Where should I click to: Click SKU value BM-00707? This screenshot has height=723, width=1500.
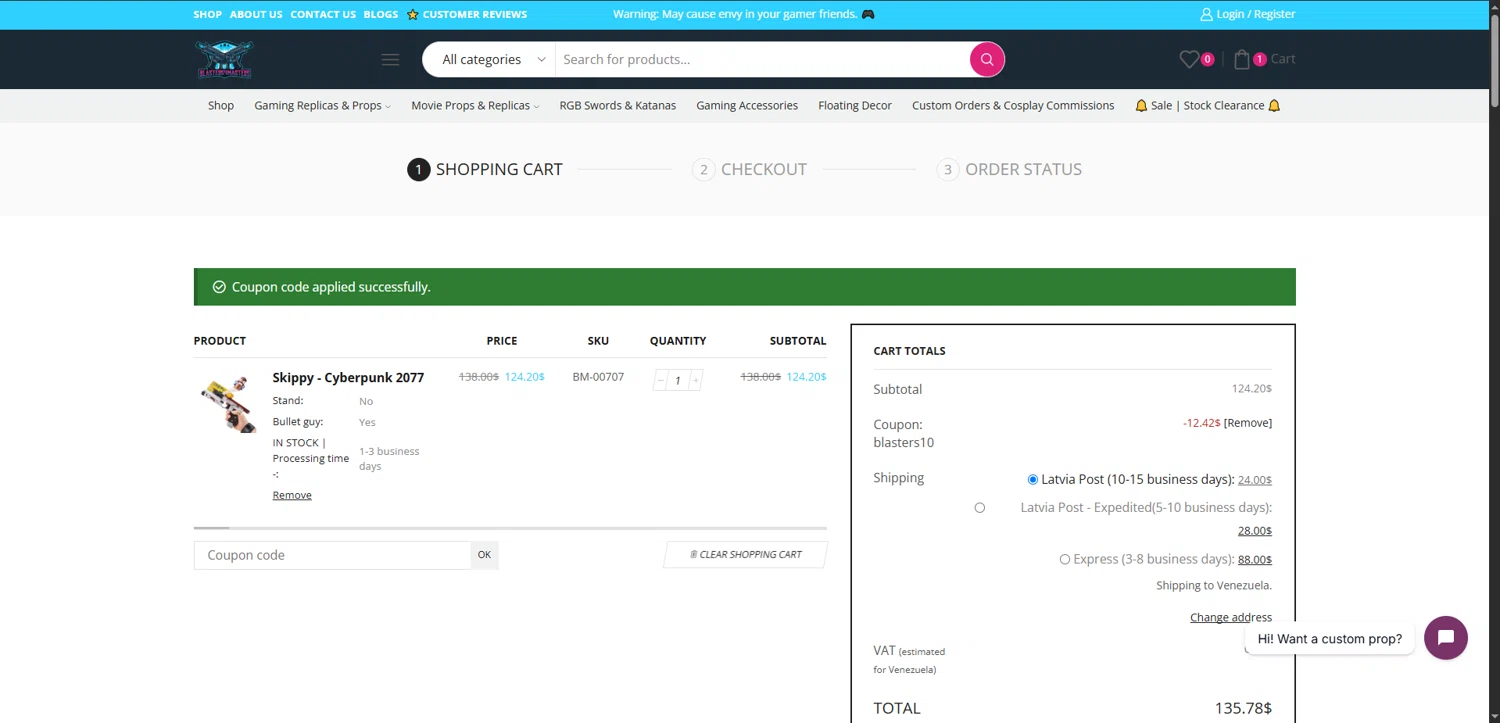[598, 377]
